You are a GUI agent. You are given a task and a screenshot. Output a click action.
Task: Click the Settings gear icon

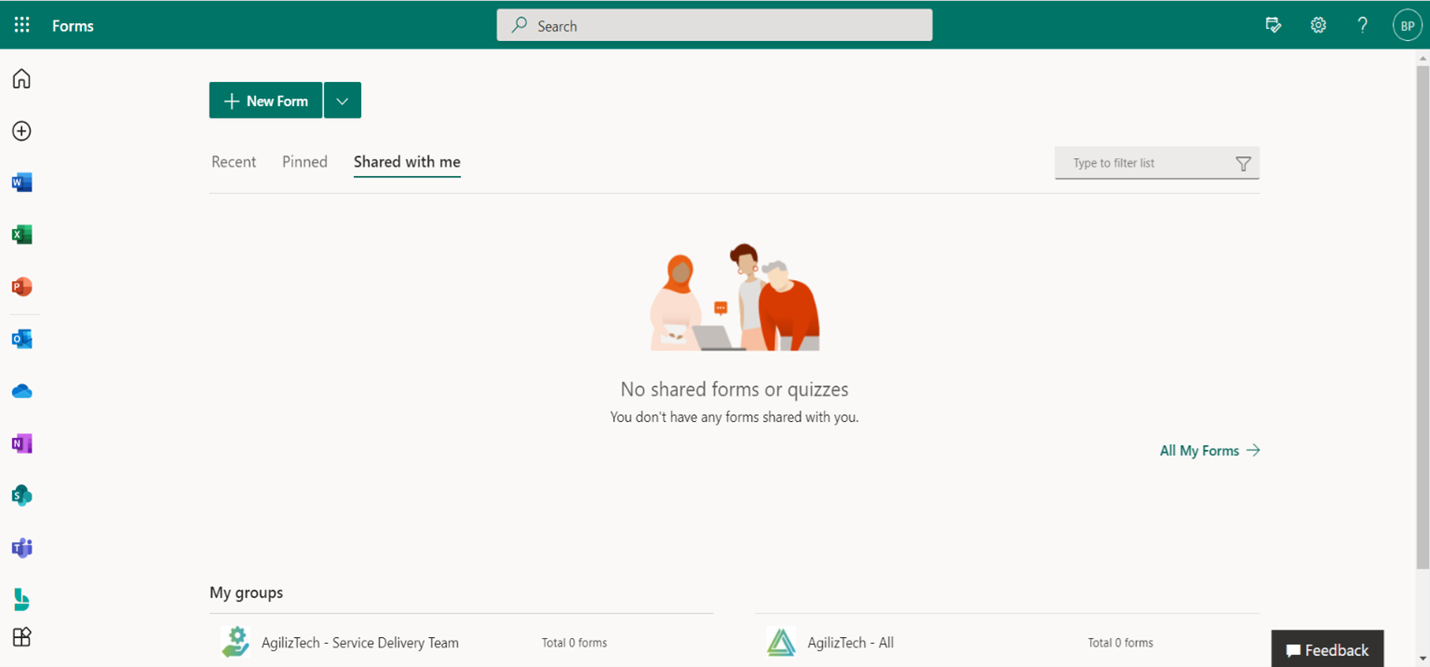tap(1318, 25)
